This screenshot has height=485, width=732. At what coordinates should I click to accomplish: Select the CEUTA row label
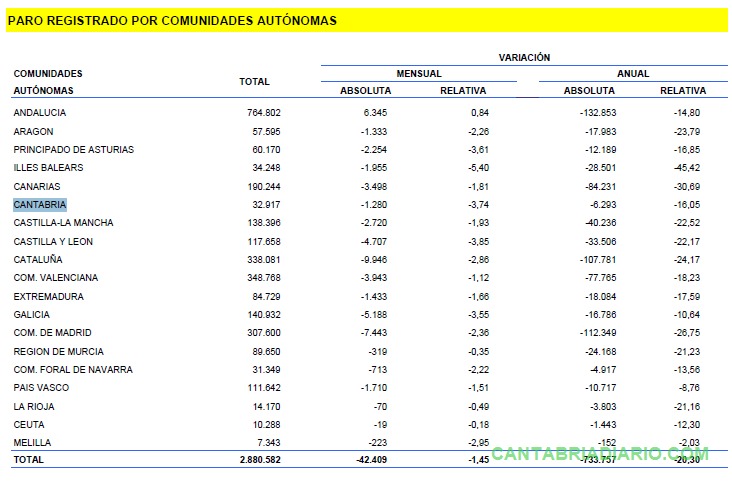coord(29,425)
